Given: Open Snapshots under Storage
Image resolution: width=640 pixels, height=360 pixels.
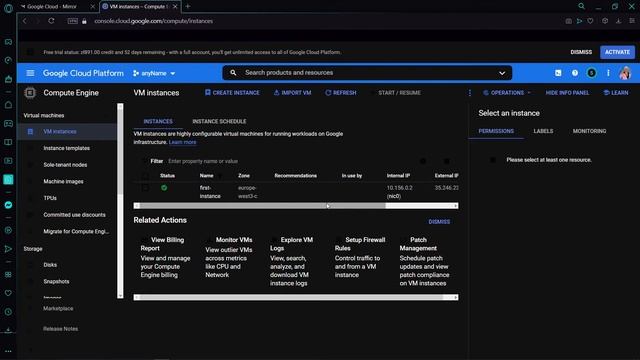Looking at the screenshot, I should 56,282.
